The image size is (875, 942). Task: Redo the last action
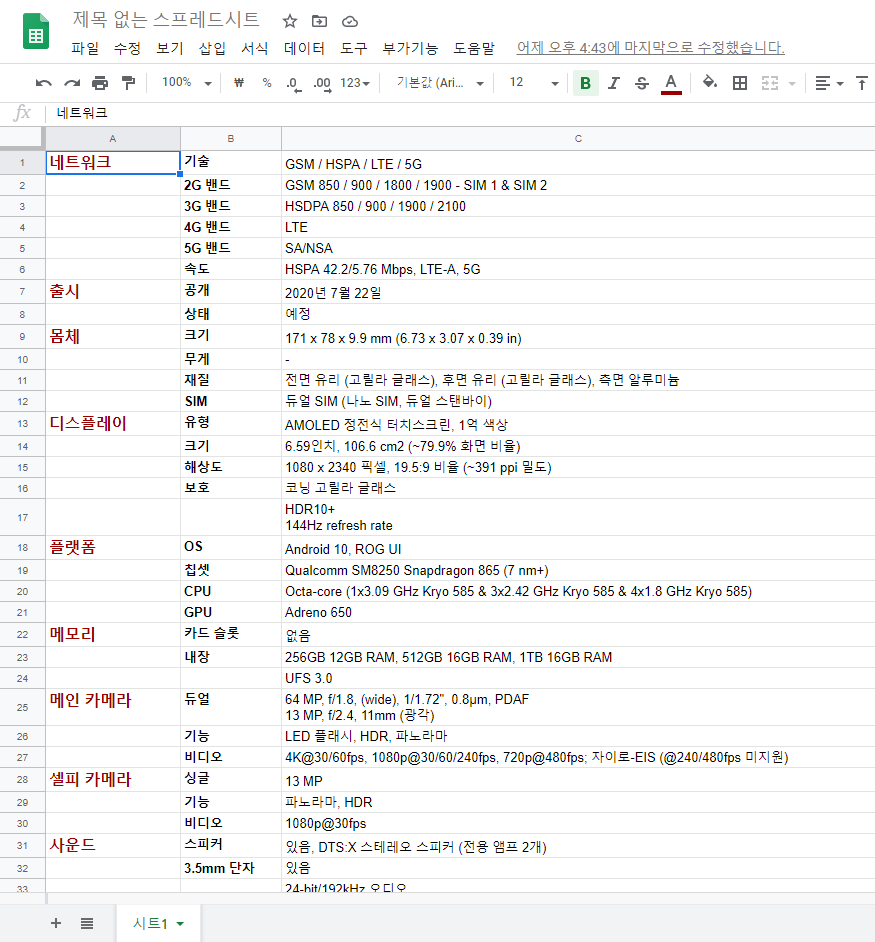tap(72, 83)
